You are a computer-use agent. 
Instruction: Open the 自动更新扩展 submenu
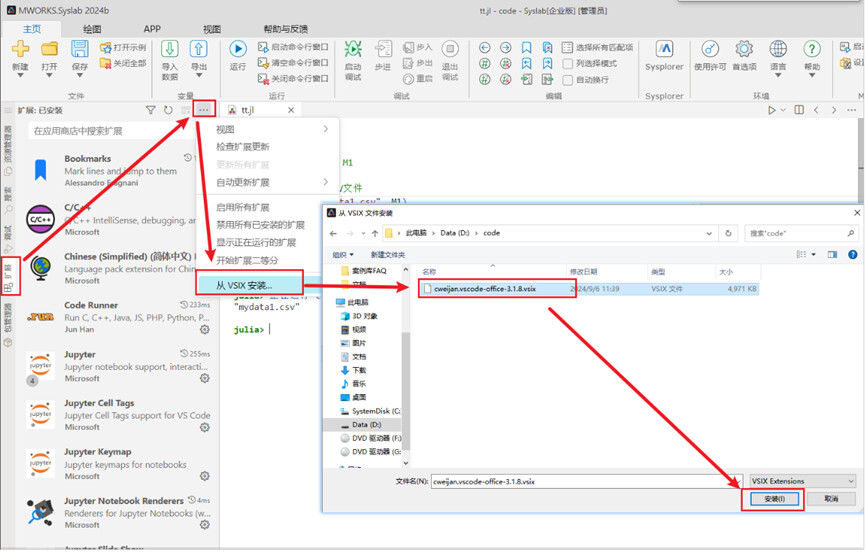(268, 182)
